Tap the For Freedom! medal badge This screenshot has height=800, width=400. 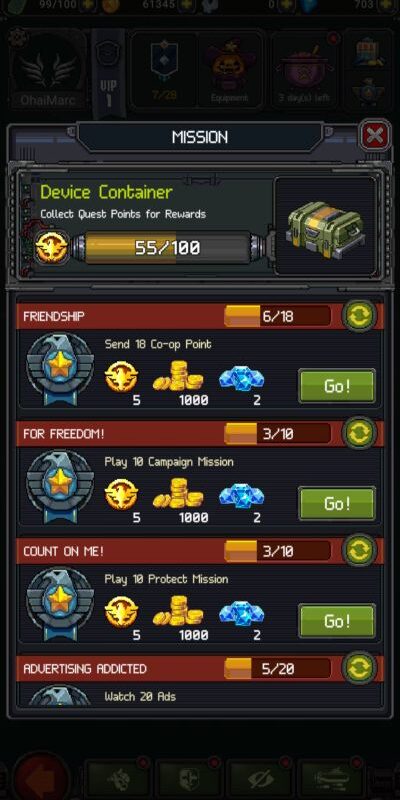(x=60, y=486)
